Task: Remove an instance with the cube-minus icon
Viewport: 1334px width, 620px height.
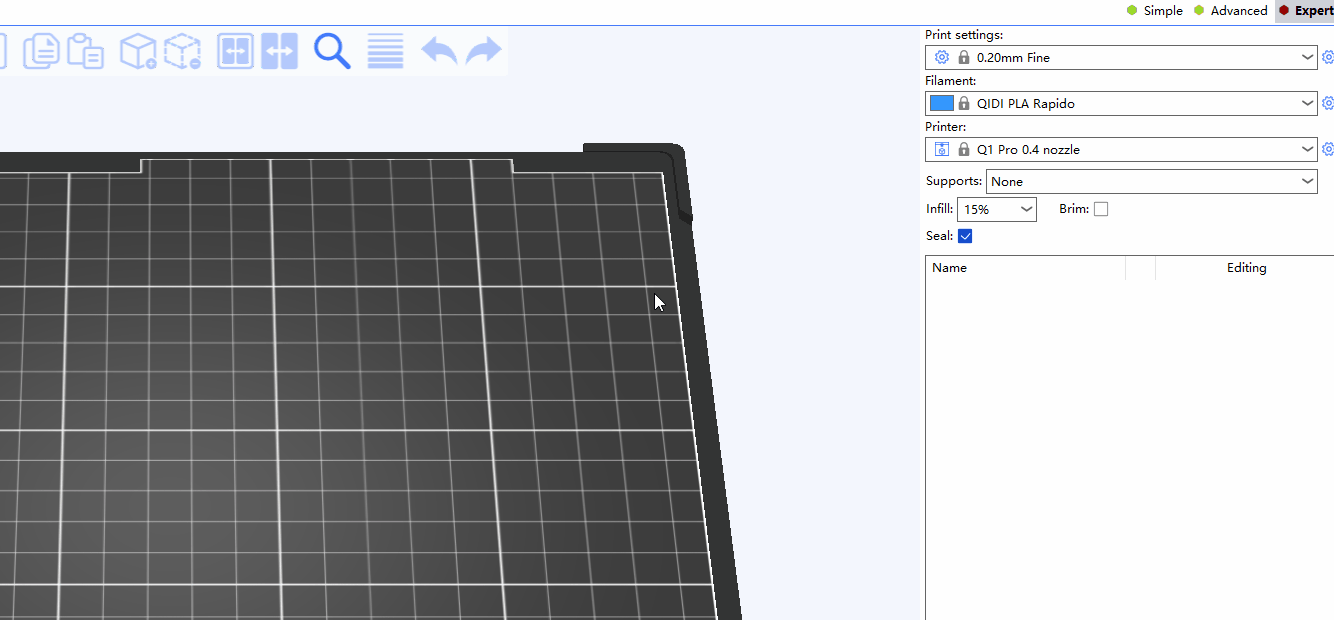Action: [182, 51]
